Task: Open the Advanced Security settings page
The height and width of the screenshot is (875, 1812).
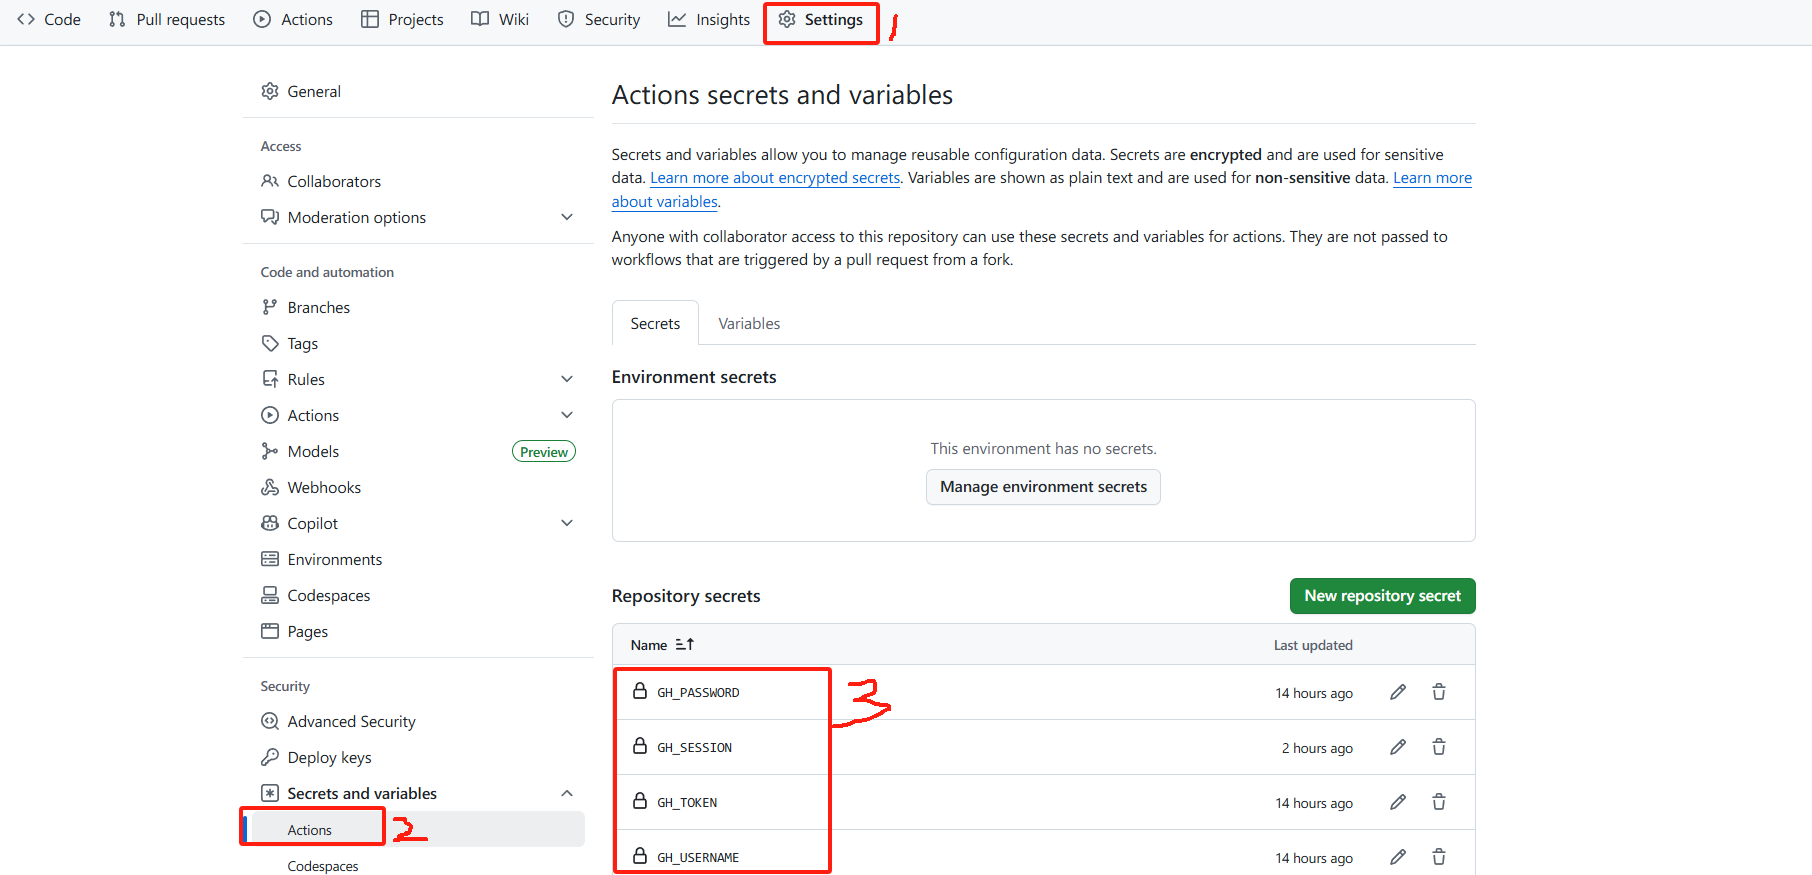Action: (351, 721)
